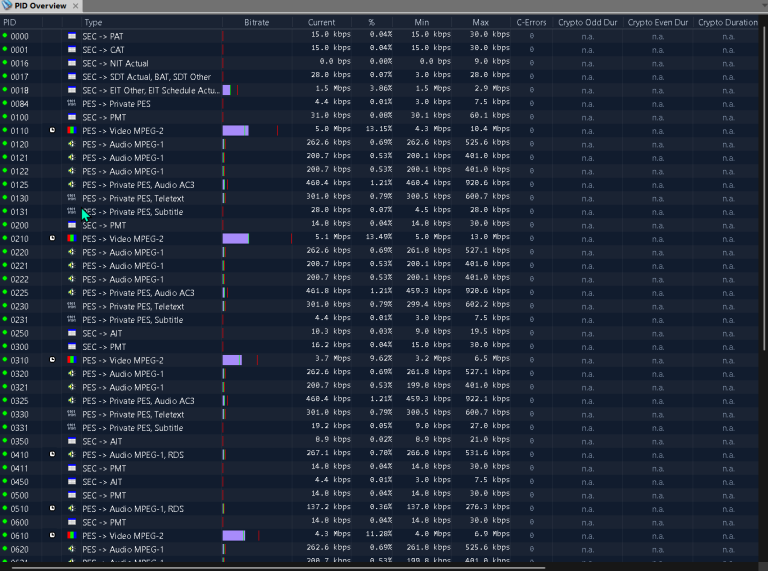Viewport: 768px width, 571px height.
Task: Click the private PES icon of PID 0084
Action: [x=72, y=103]
